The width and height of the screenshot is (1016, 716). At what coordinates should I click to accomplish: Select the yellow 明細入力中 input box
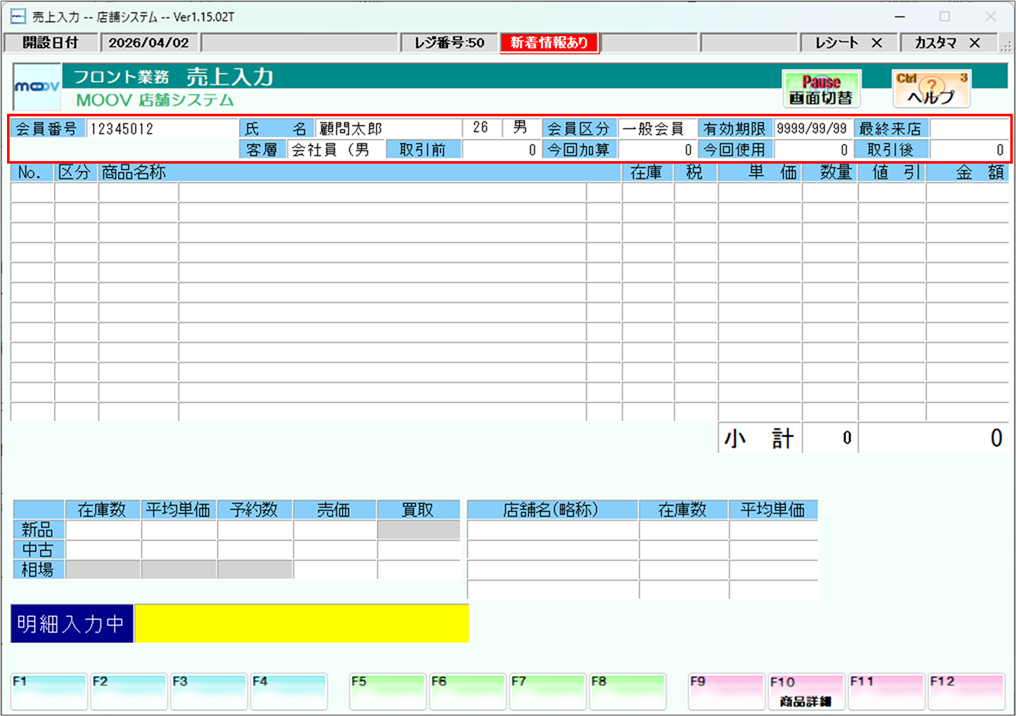pos(301,624)
